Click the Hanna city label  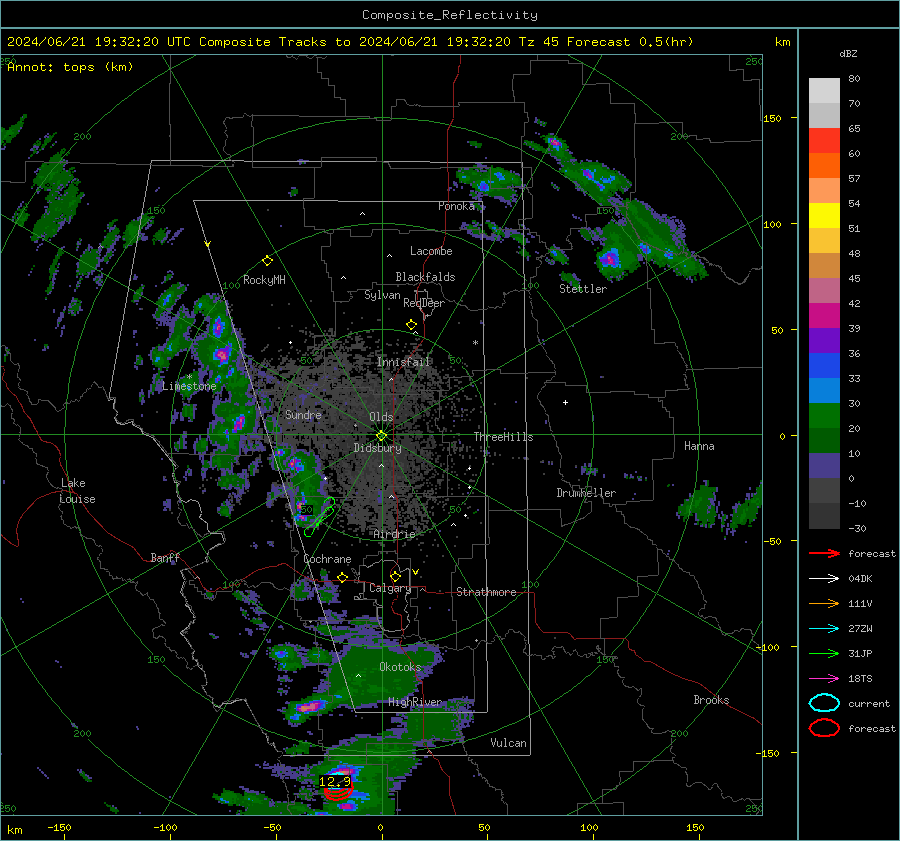(699, 446)
